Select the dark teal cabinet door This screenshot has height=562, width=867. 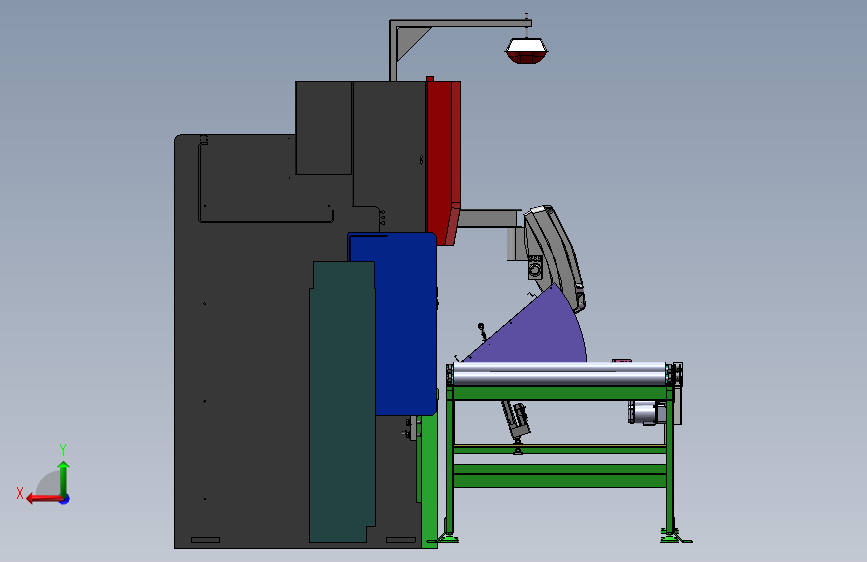[342, 402]
